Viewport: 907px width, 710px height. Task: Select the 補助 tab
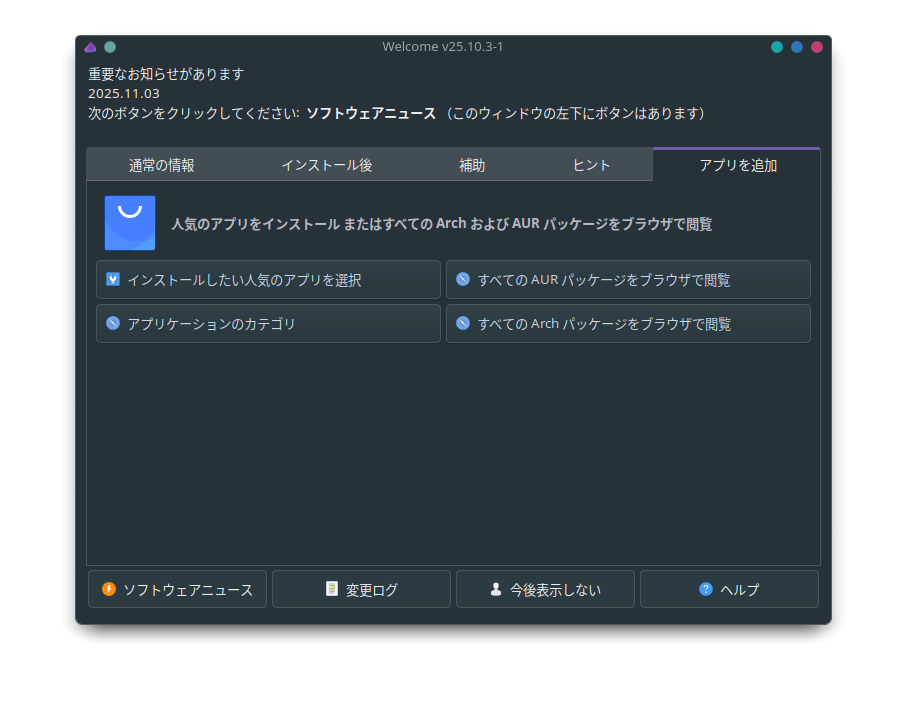coord(472,165)
